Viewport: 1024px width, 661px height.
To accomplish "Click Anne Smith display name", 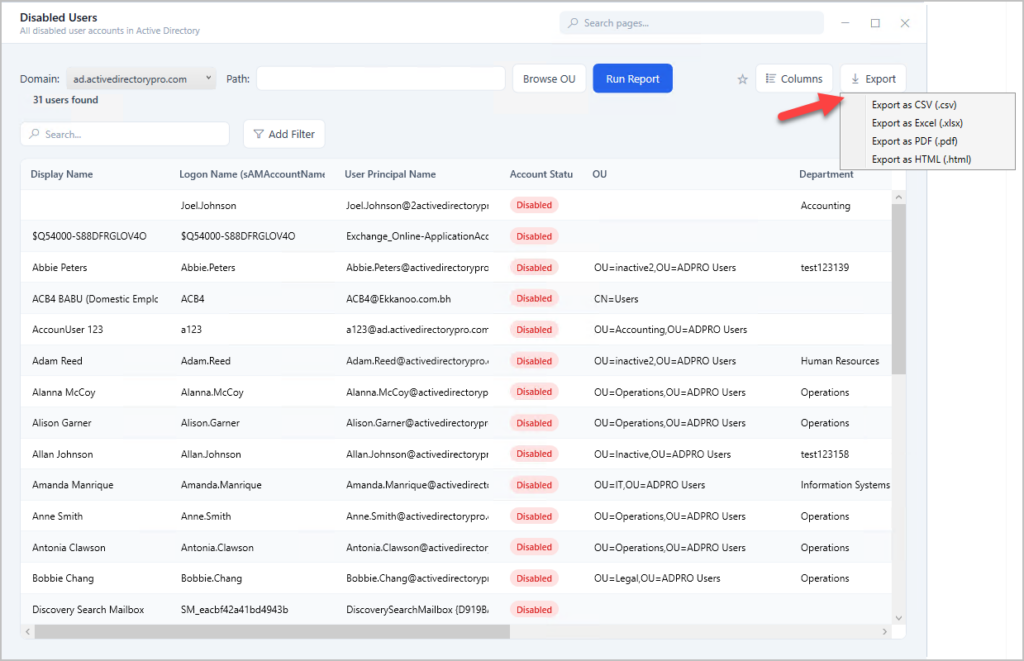I will pyautogui.click(x=57, y=517).
